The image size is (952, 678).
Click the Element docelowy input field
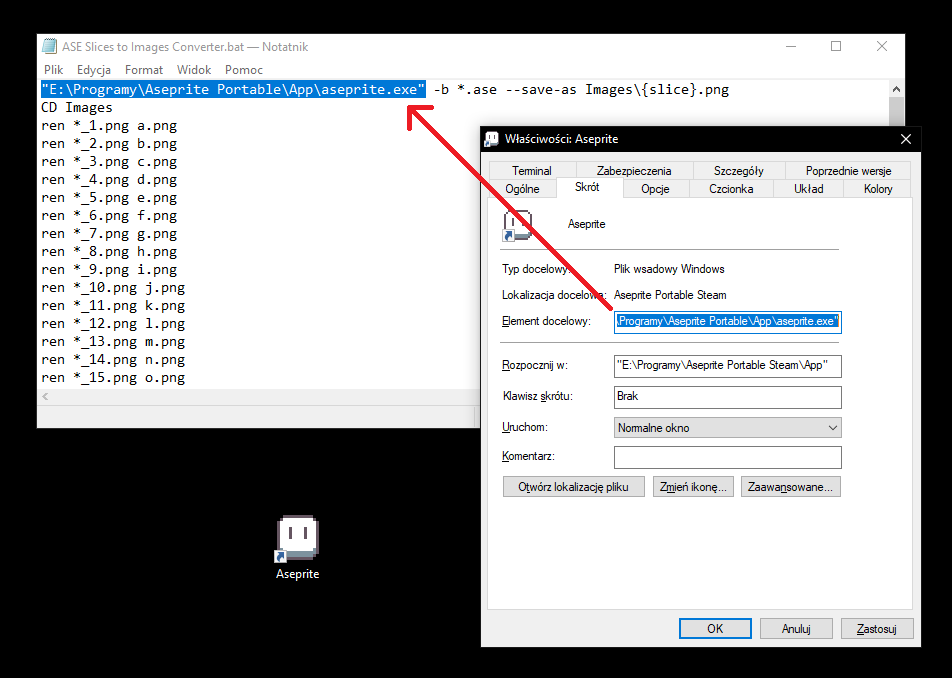tap(727, 321)
